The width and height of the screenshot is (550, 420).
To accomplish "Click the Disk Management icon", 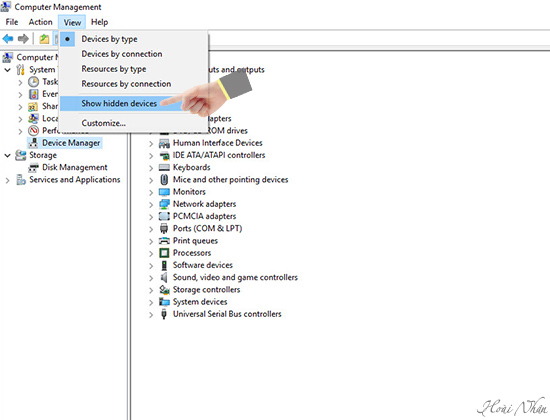I will 33,167.
